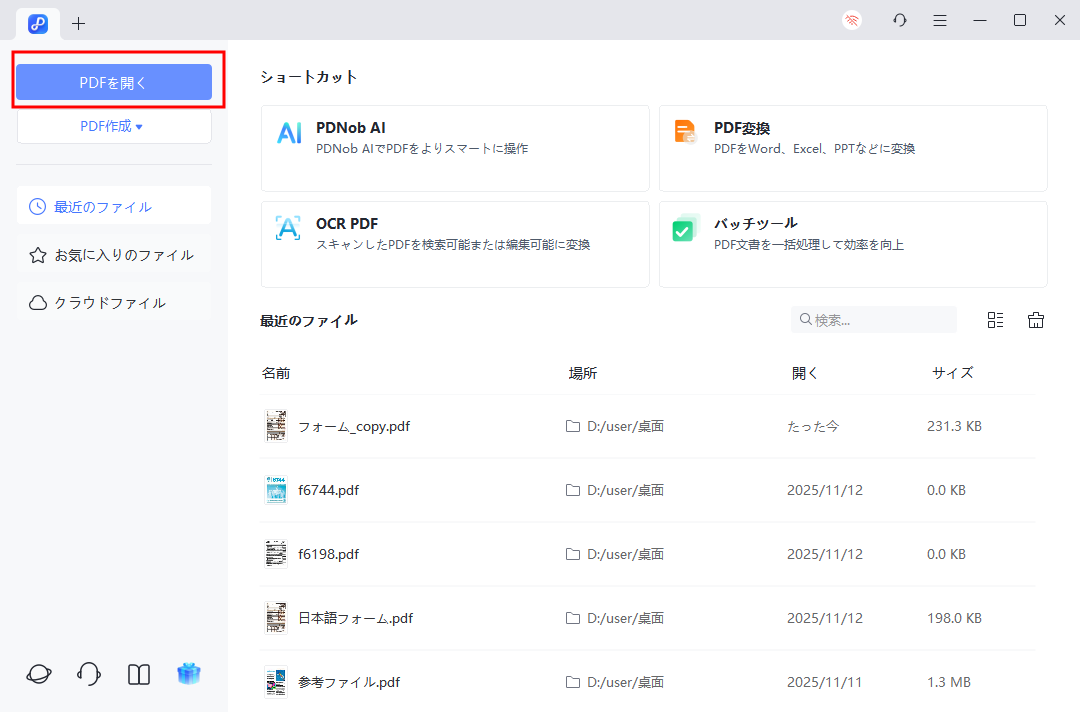Click the gift box promotion icon
Screen dimensions: 1080x712
click(189, 674)
